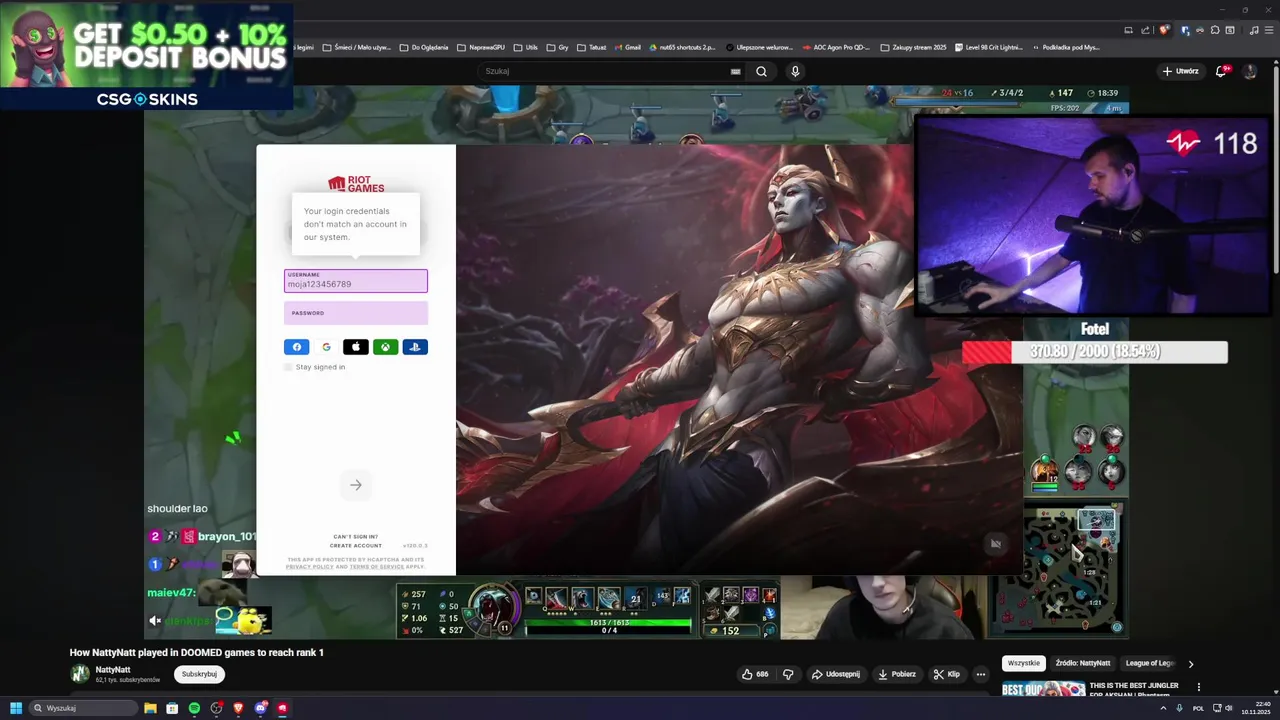1280x720 pixels.
Task: Open the Gry bookmark folder
Action: (557, 47)
